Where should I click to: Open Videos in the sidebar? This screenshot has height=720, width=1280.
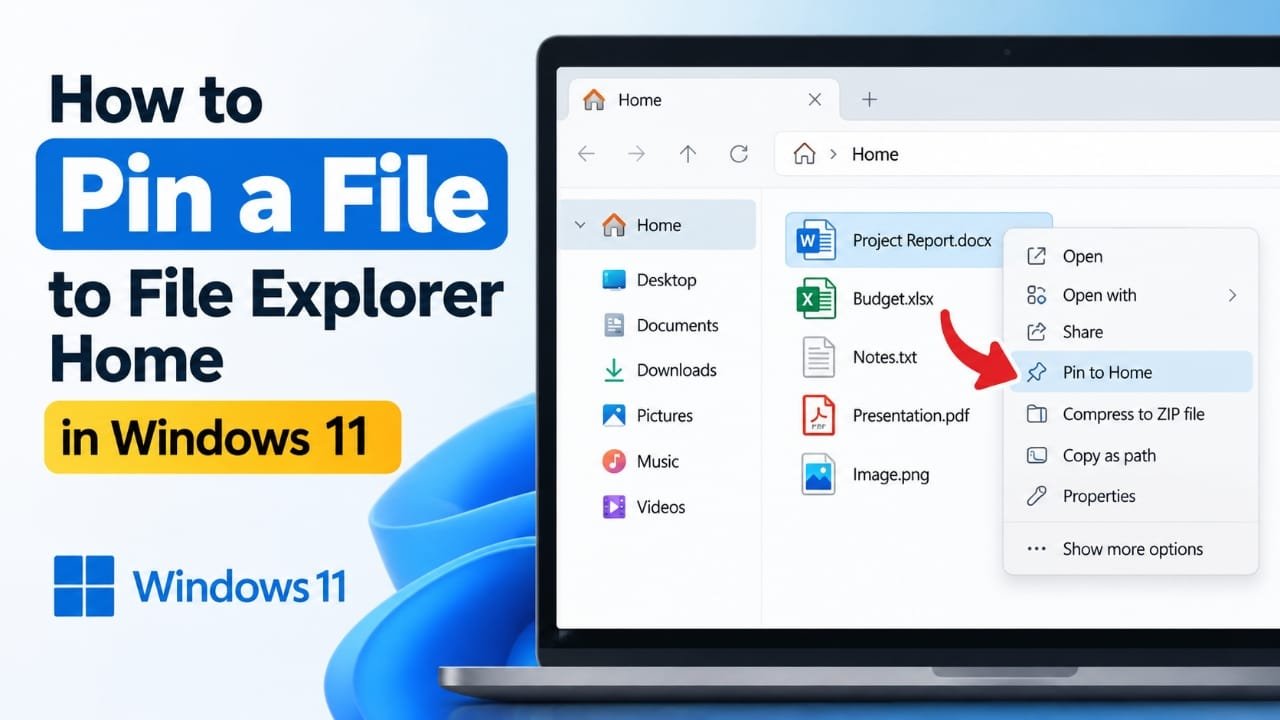coord(660,507)
